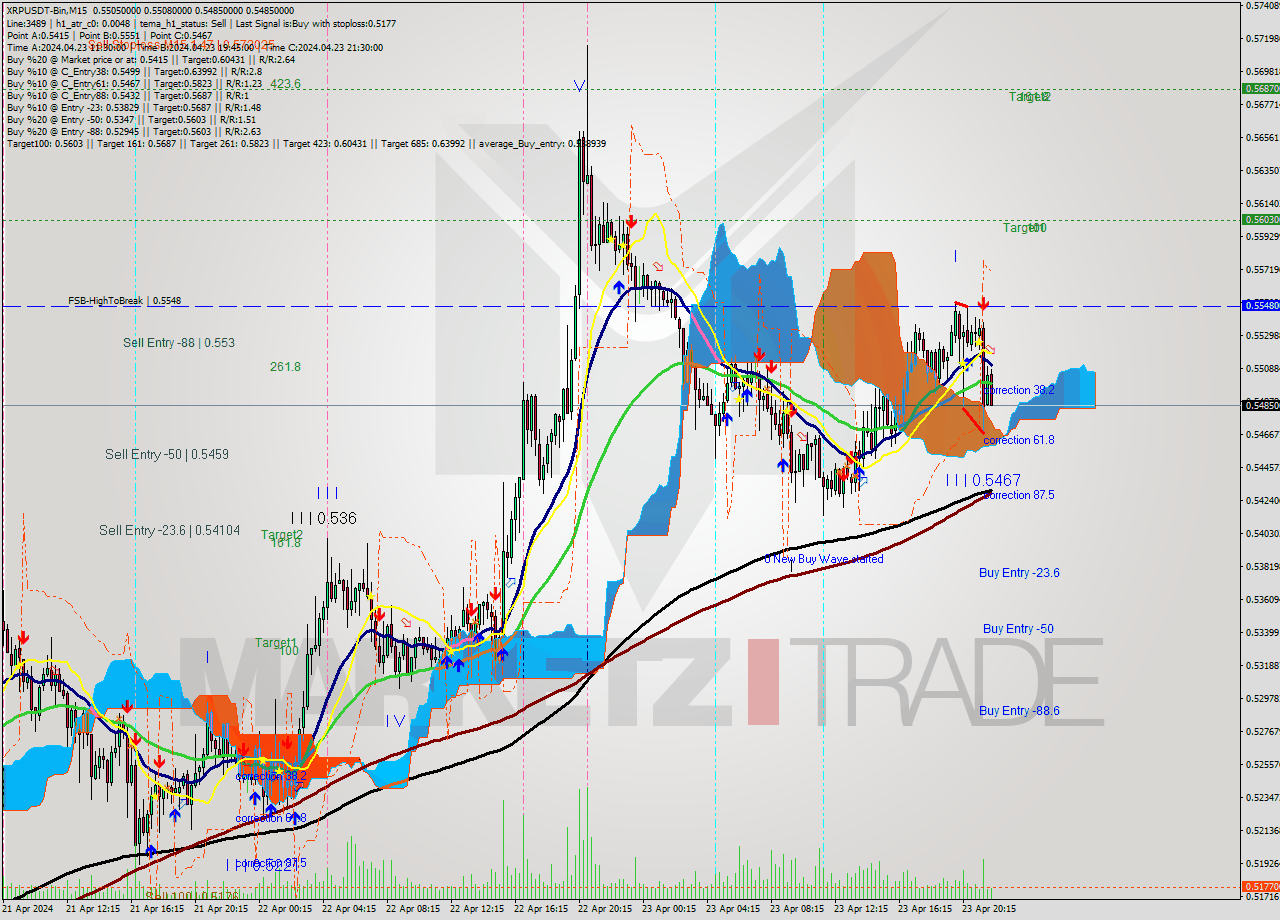Click the 0.5360 price axis value
Viewport: 1280px width, 920px height.
(1261, 600)
